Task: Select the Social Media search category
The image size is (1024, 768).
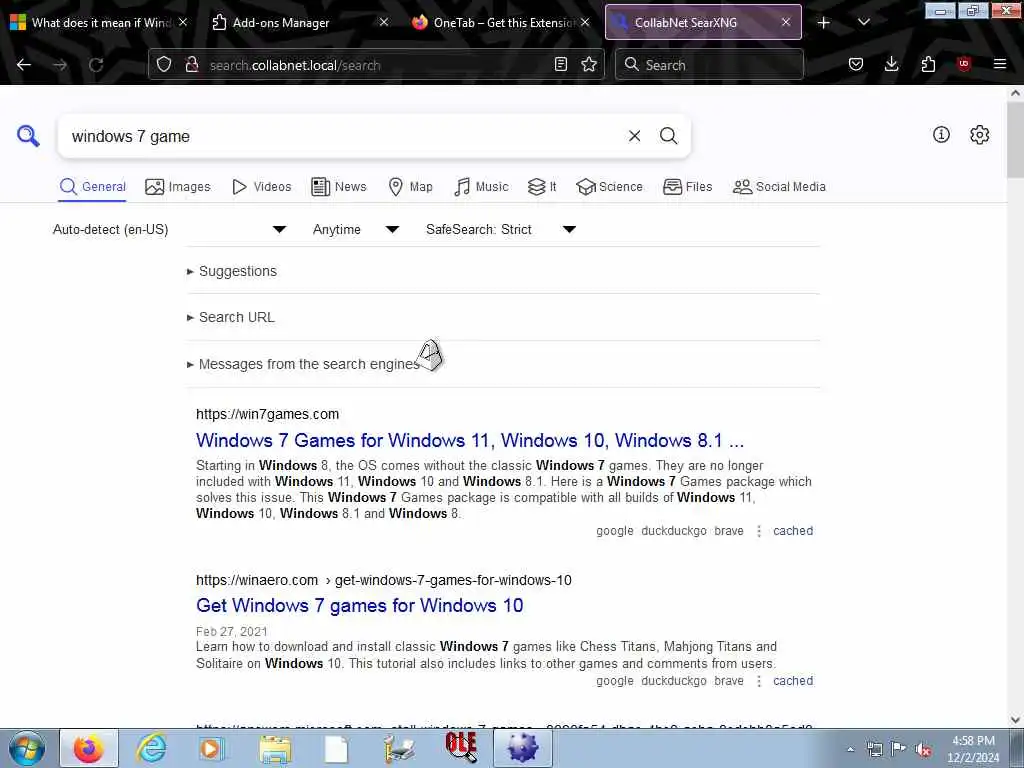Action: 779,187
